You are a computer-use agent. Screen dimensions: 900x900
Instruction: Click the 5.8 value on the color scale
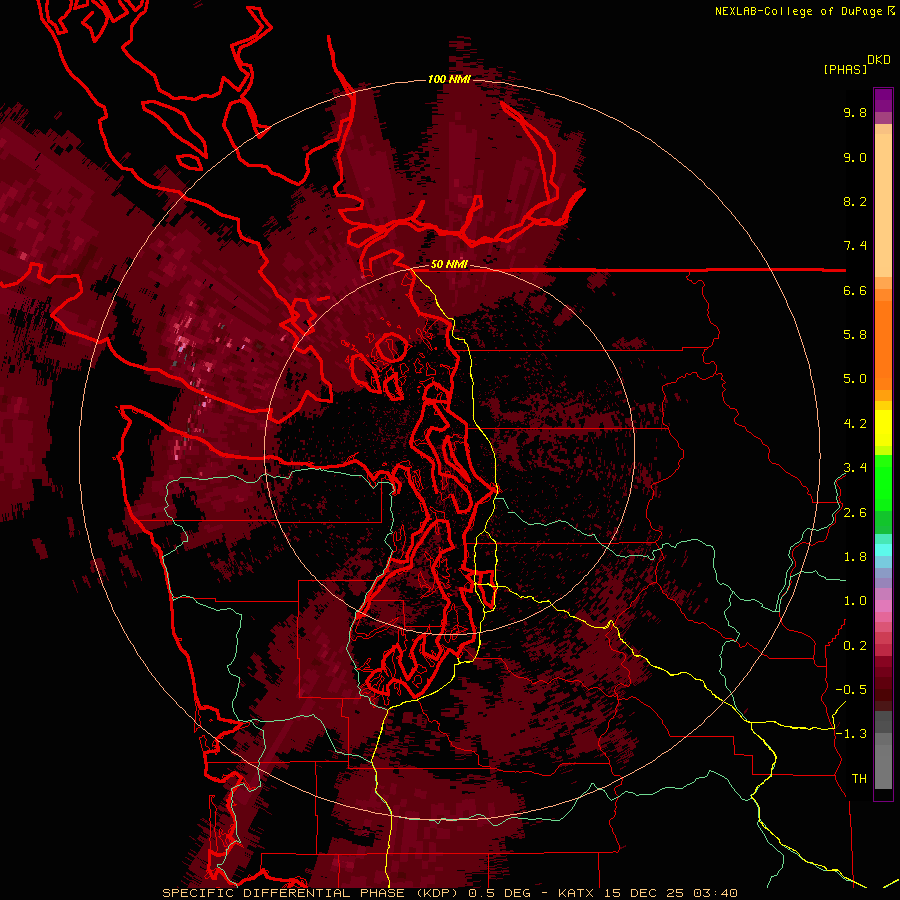click(x=855, y=335)
